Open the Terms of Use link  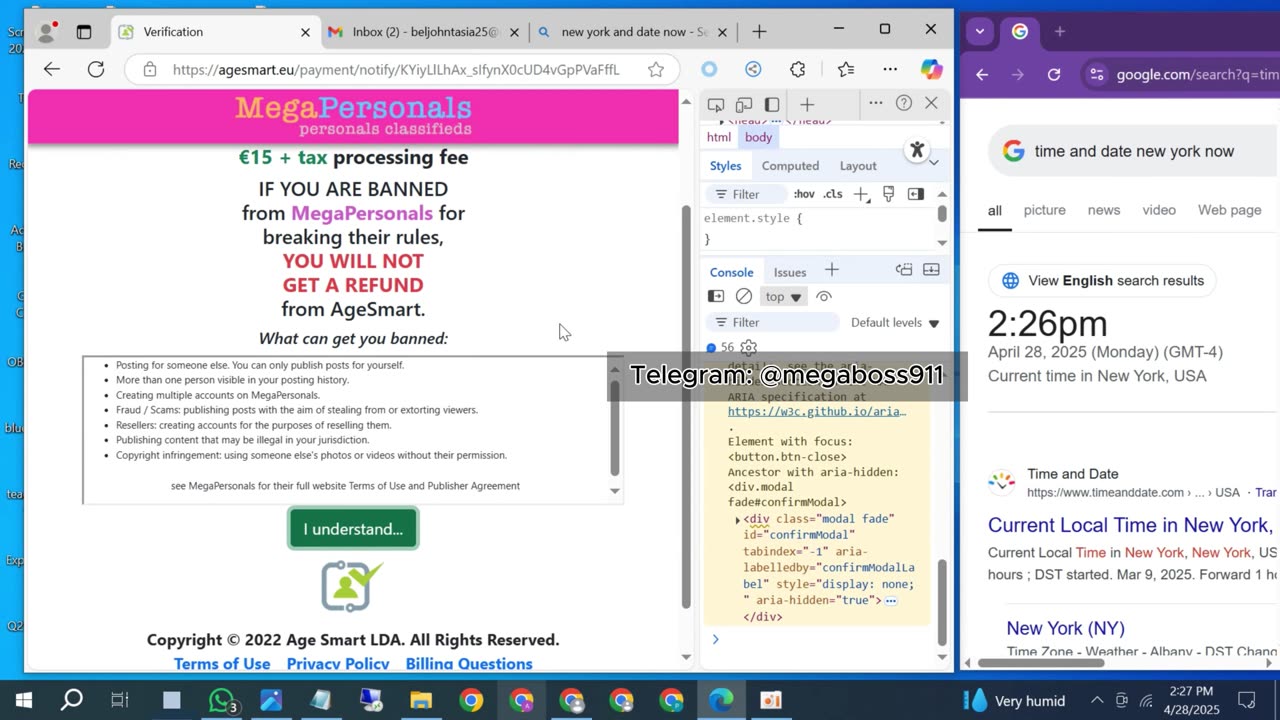pyautogui.click(x=222, y=664)
